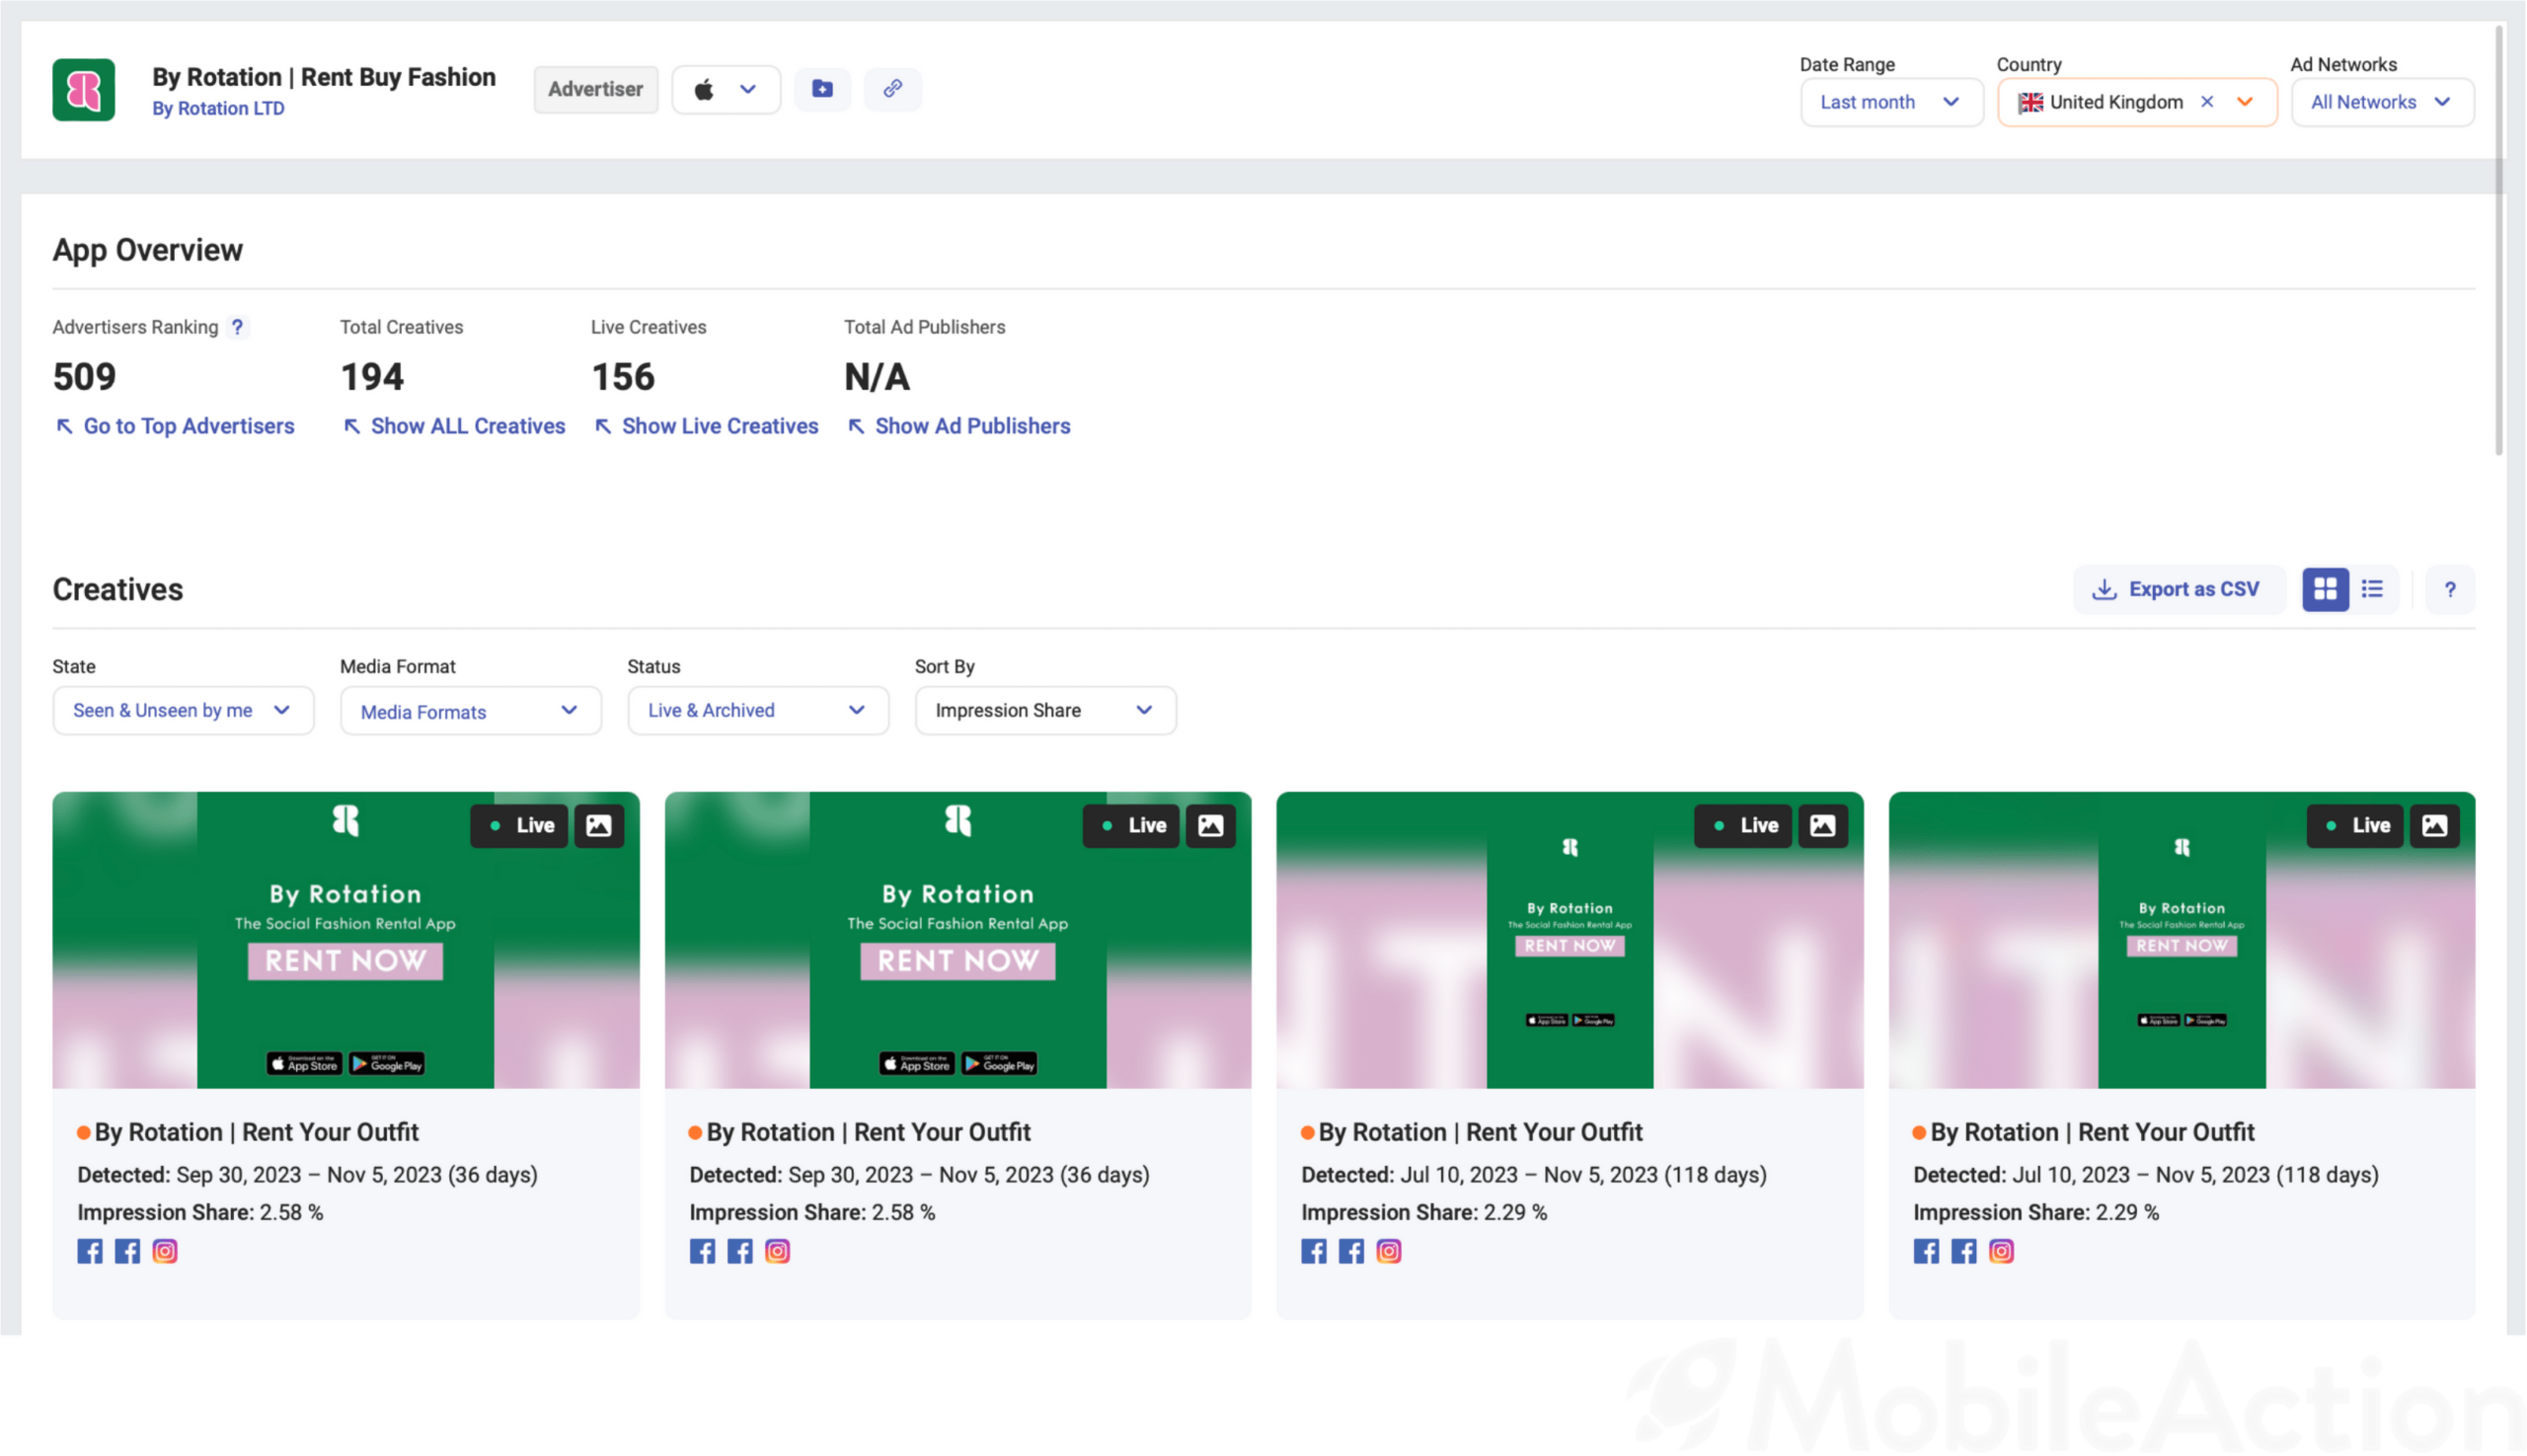The image size is (2527, 1456).
Task: Click second Facebook icon on second creative card
Action: click(x=739, y=1251)
